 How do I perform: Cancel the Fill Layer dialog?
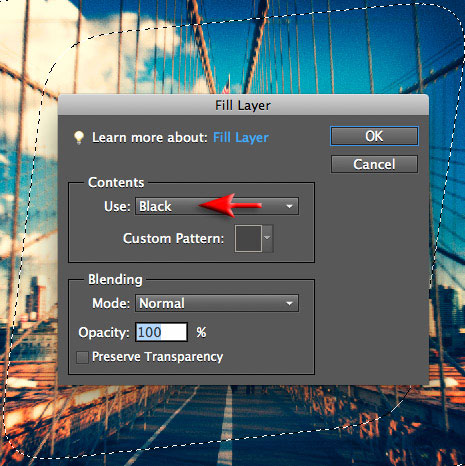[x=374, y=164]
